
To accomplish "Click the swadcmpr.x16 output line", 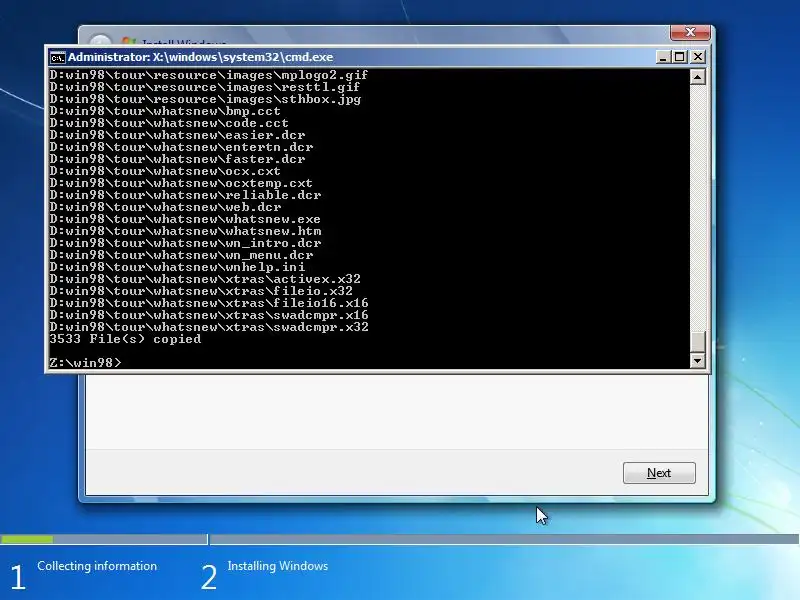I will [x=209, y=315].
